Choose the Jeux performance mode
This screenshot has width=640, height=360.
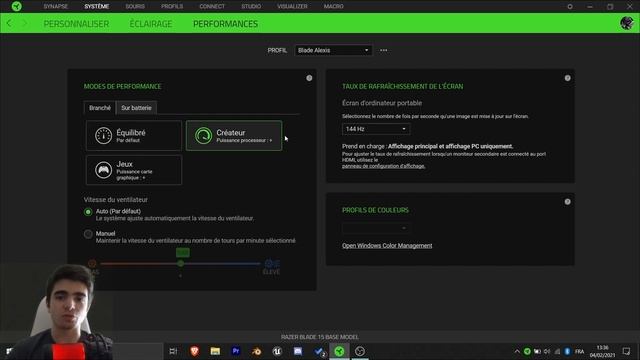click(x=134, y=170)
